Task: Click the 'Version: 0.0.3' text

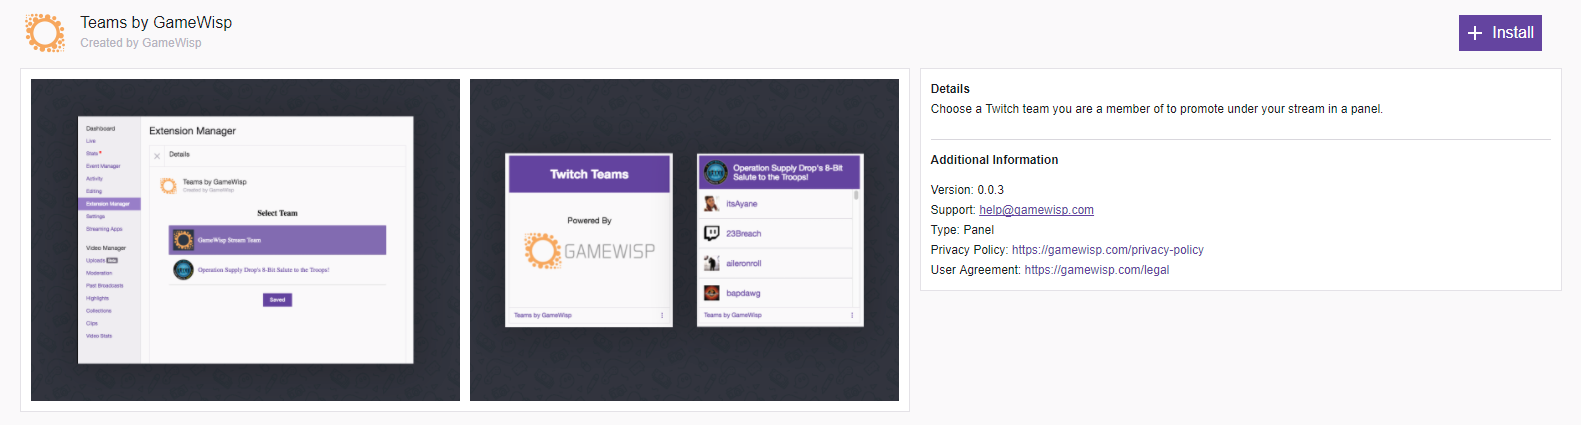Action: point(967,190)
